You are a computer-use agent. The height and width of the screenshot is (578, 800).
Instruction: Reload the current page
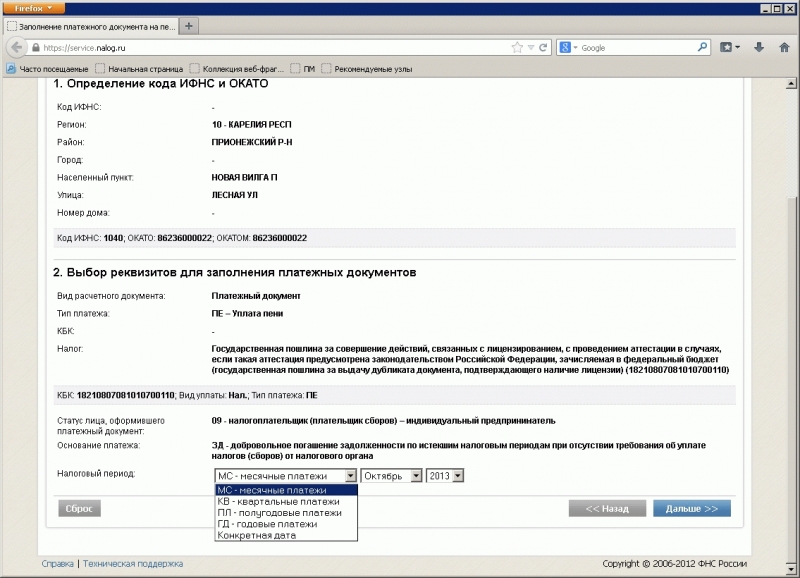pos(543,46)
